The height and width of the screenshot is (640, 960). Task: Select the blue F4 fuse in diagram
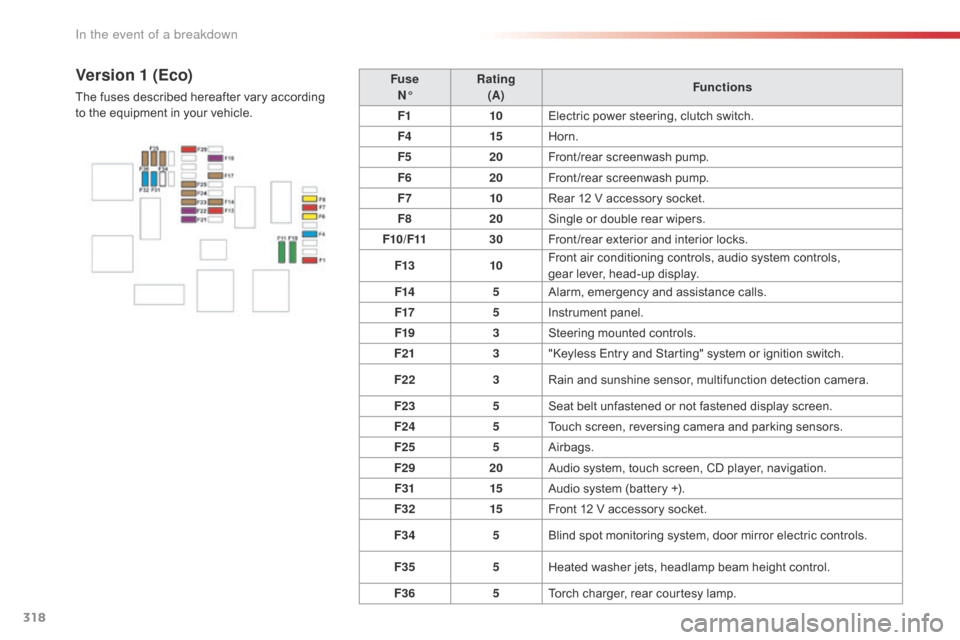coord(310,233)
